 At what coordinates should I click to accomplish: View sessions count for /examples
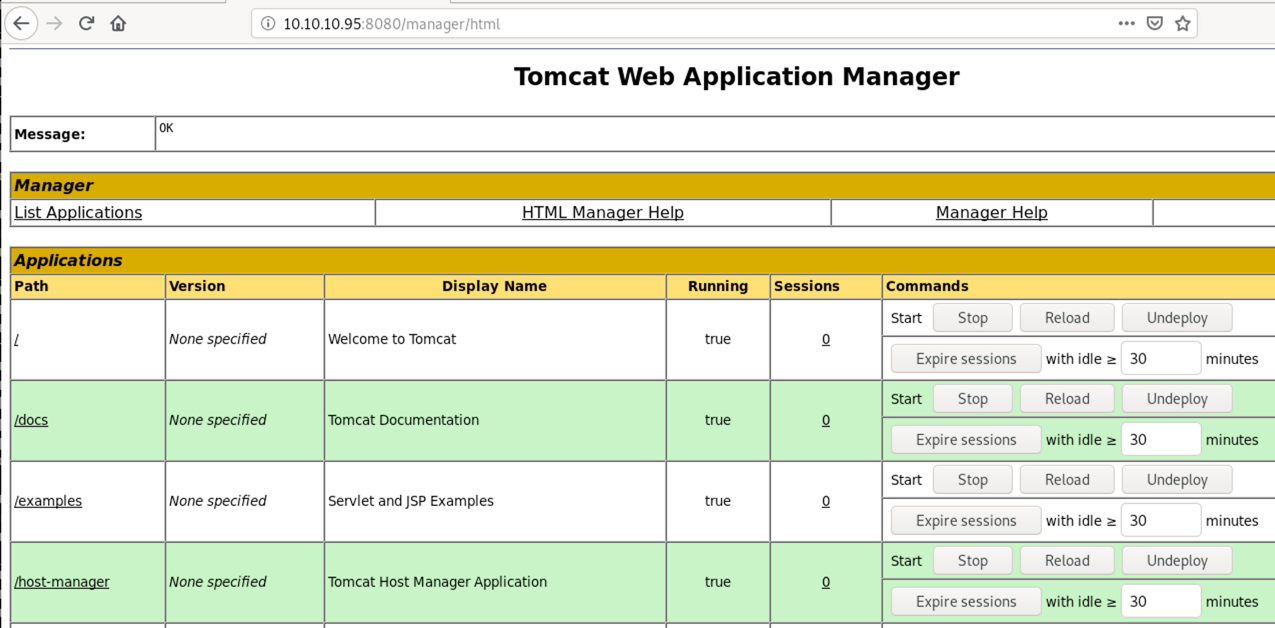825,501
